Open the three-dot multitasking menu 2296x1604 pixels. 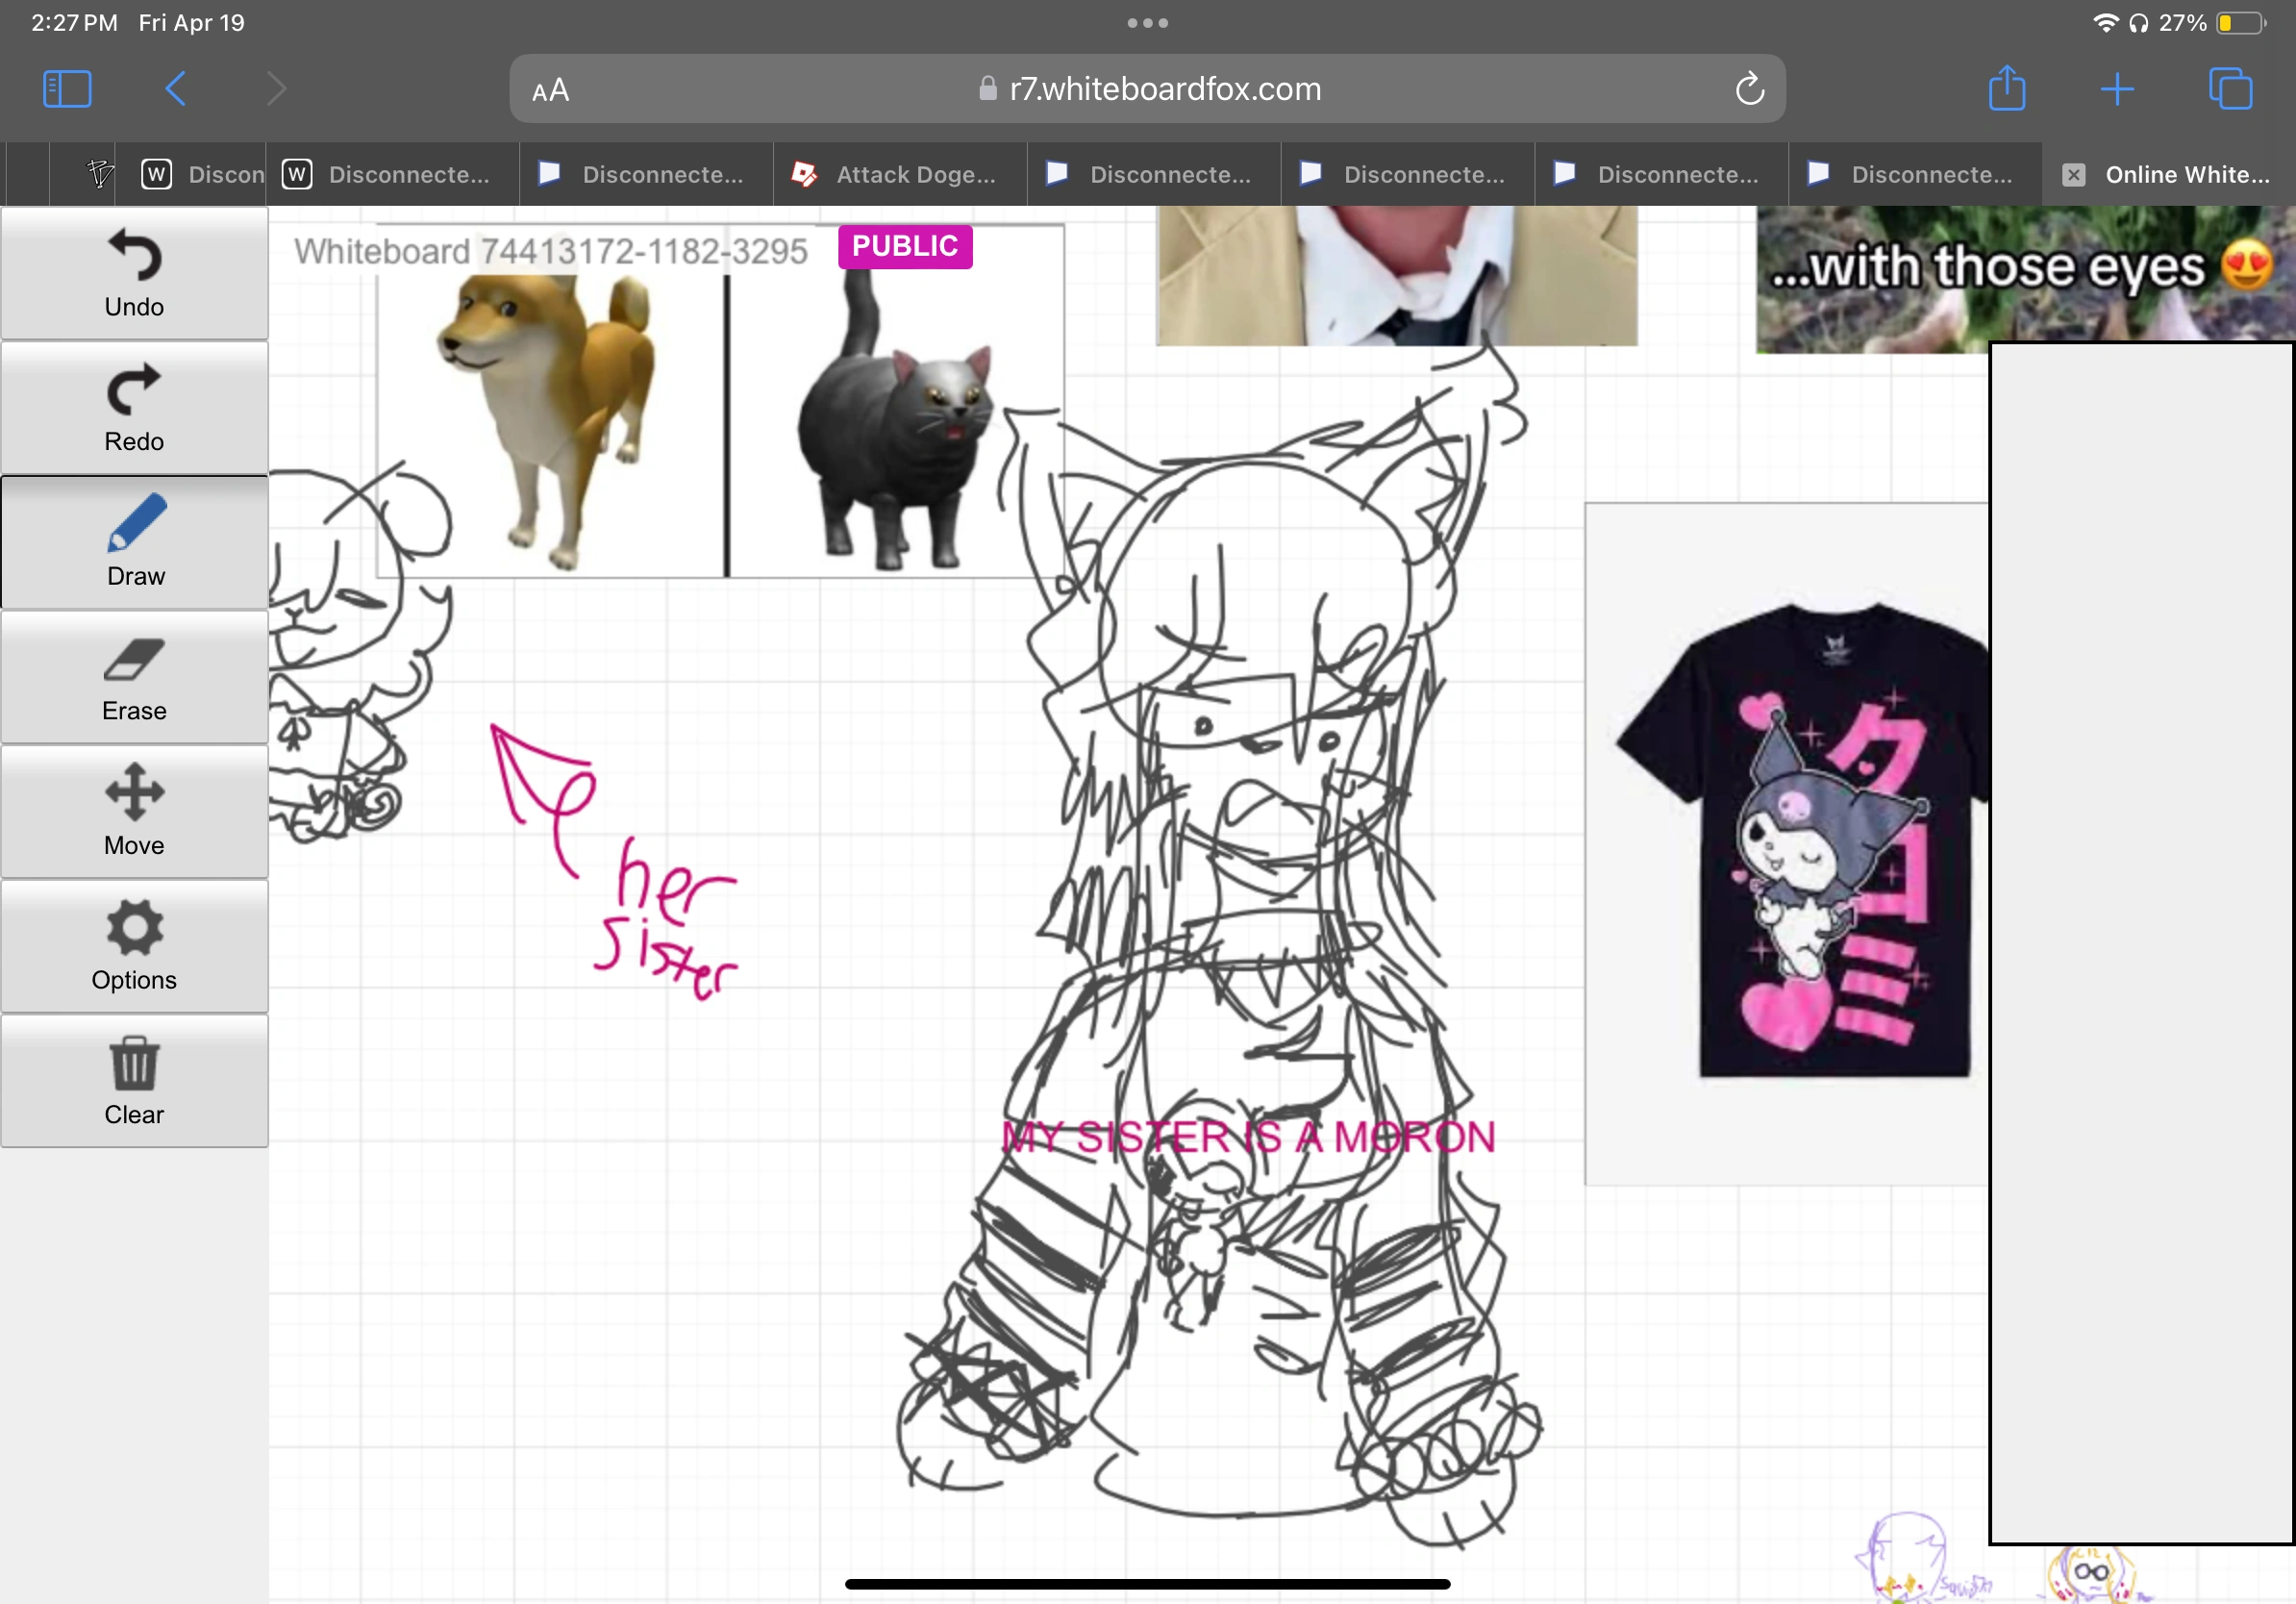pos(1147,23)
